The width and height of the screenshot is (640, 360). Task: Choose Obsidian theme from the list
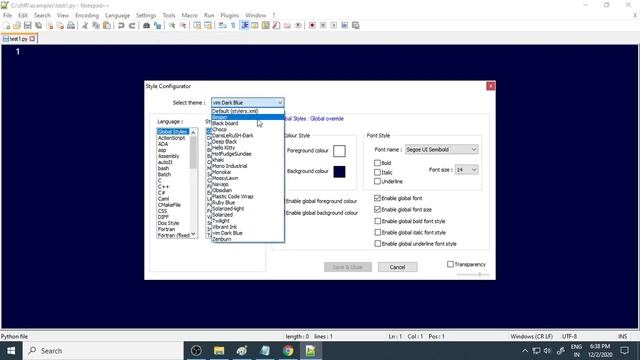[x=247, y=190]
